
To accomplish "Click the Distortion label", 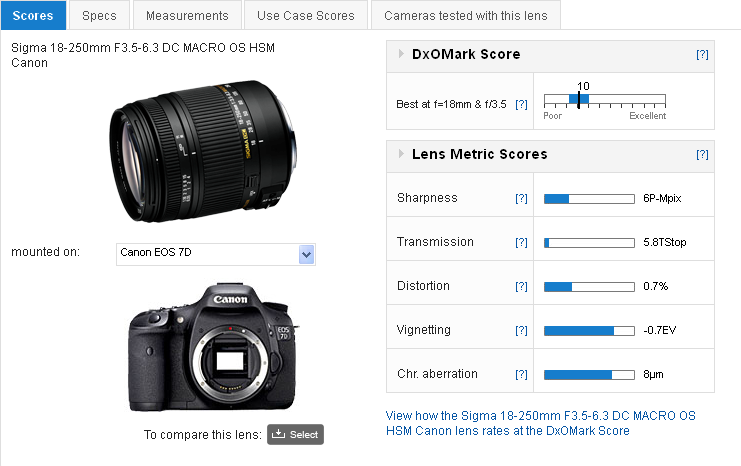I will [423, 286].
